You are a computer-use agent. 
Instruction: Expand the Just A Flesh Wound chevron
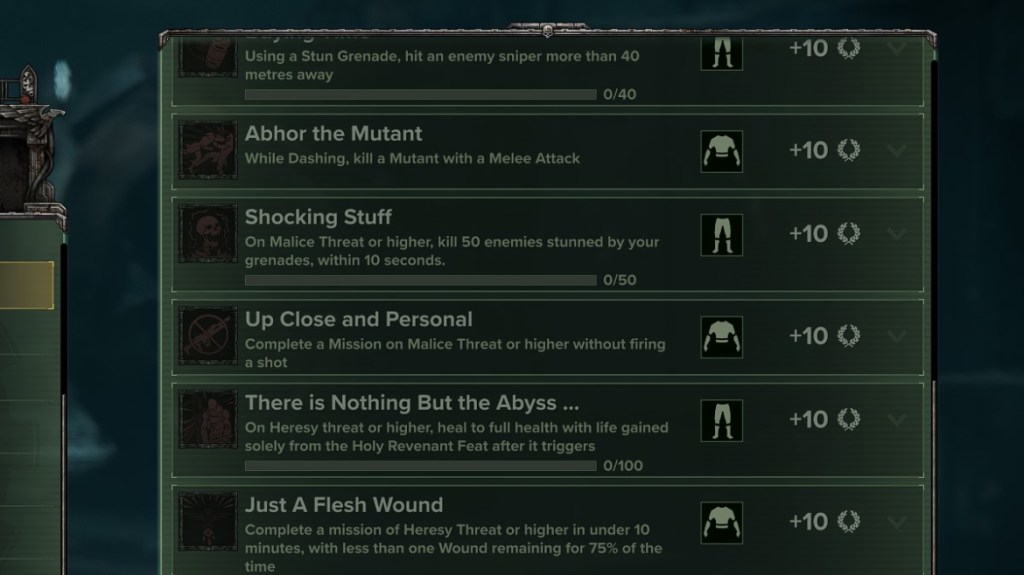click(x=897, y=521)
